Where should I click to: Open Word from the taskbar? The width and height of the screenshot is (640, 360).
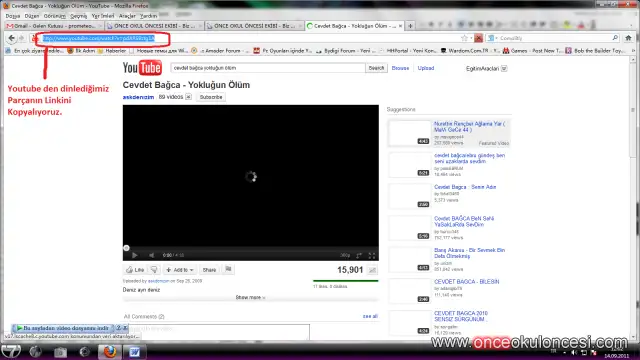click(x=134, y=352)
